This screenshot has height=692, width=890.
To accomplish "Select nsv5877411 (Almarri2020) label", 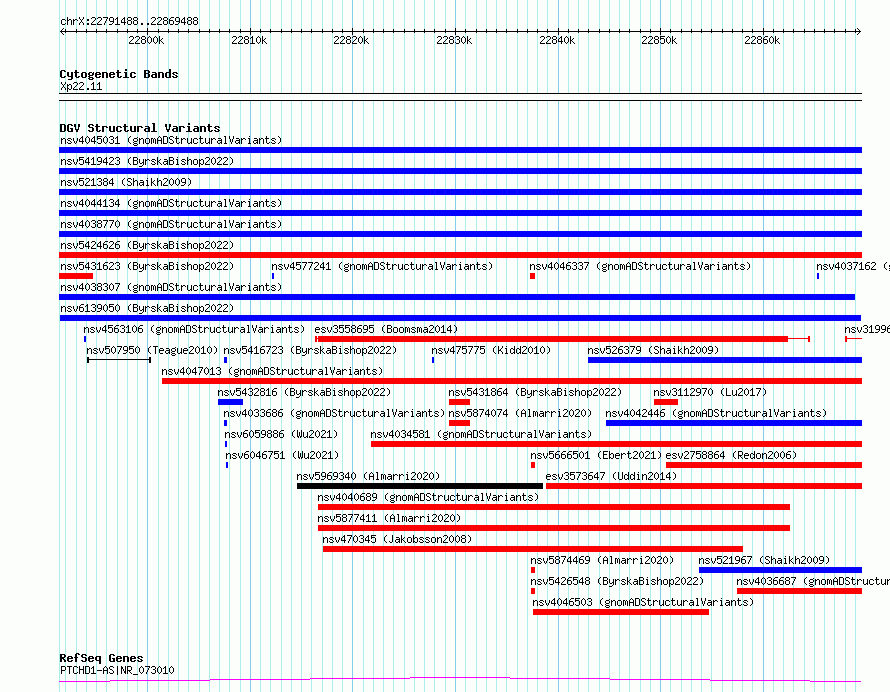I will pos(389,518).
